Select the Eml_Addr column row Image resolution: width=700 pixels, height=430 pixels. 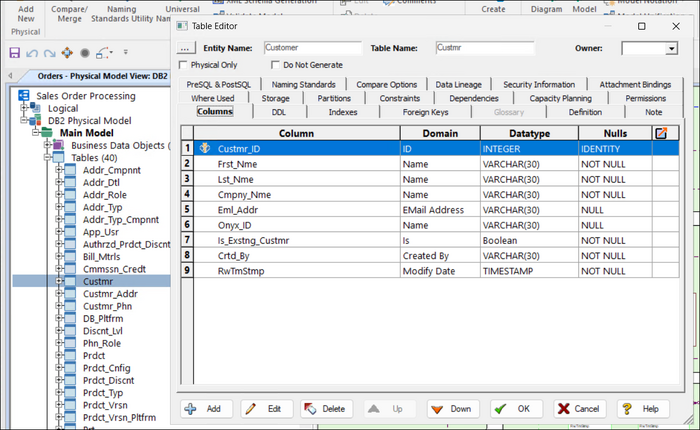(x=436, y=210)
